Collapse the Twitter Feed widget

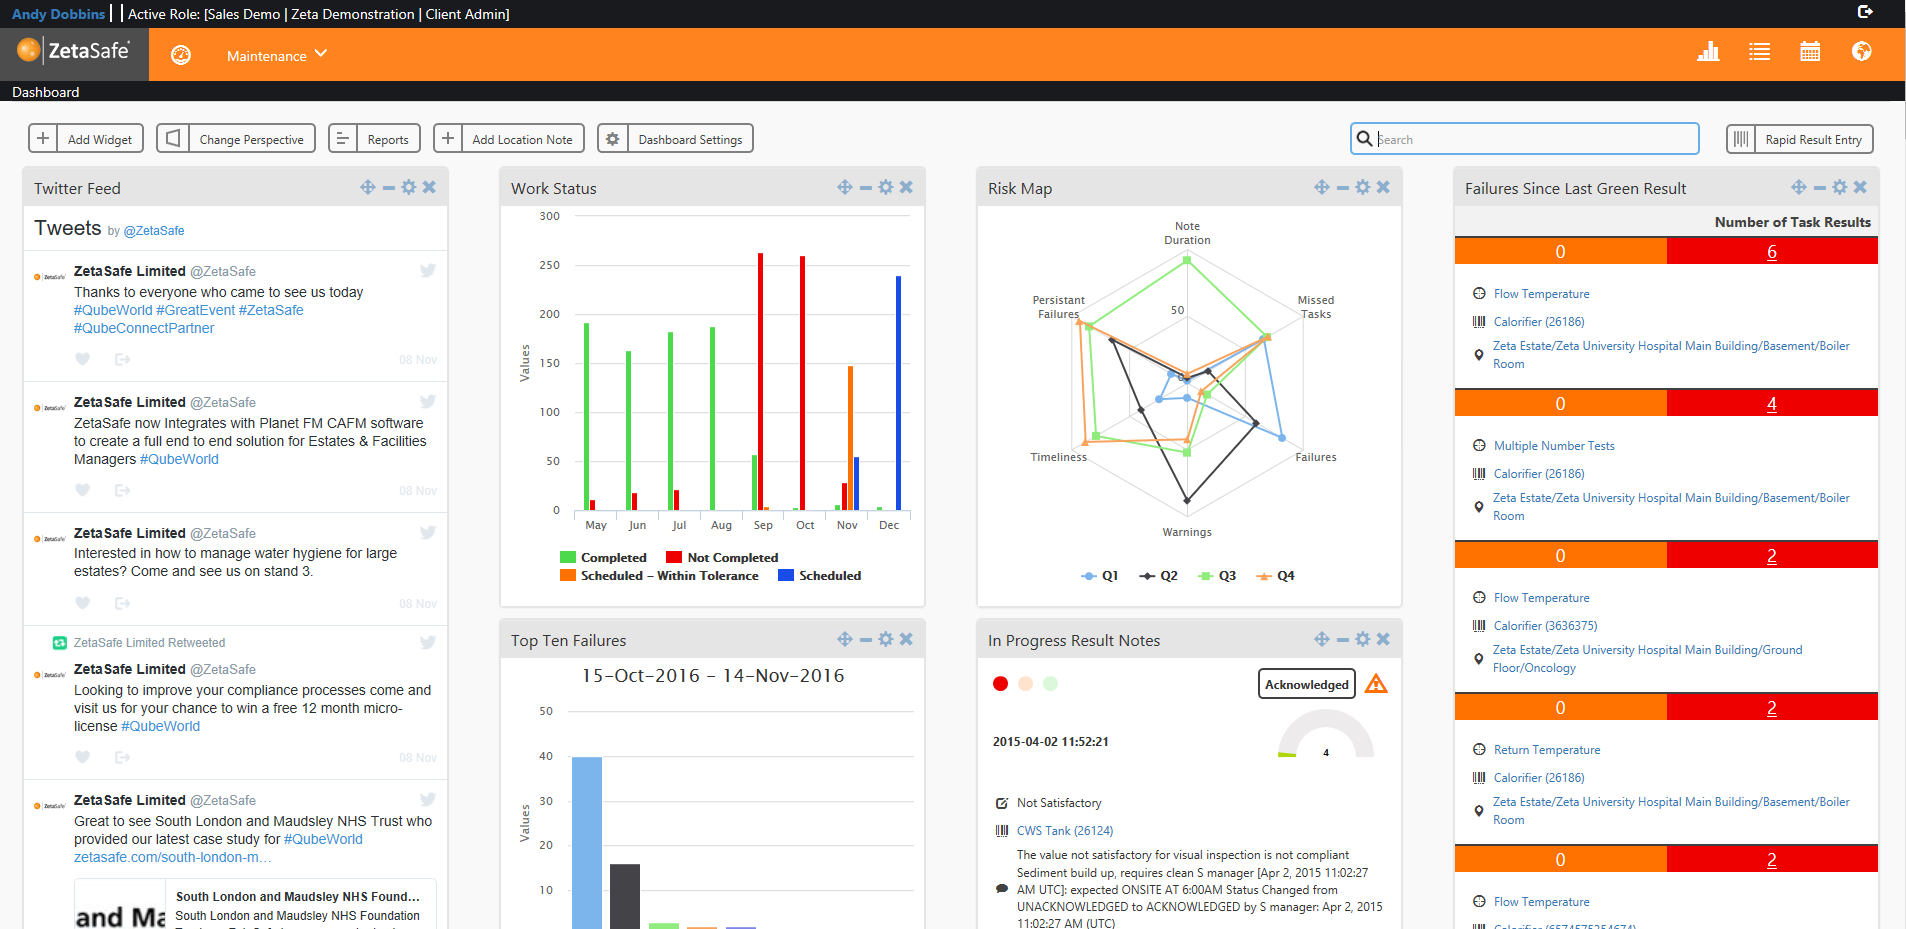(x=389, y=187)
